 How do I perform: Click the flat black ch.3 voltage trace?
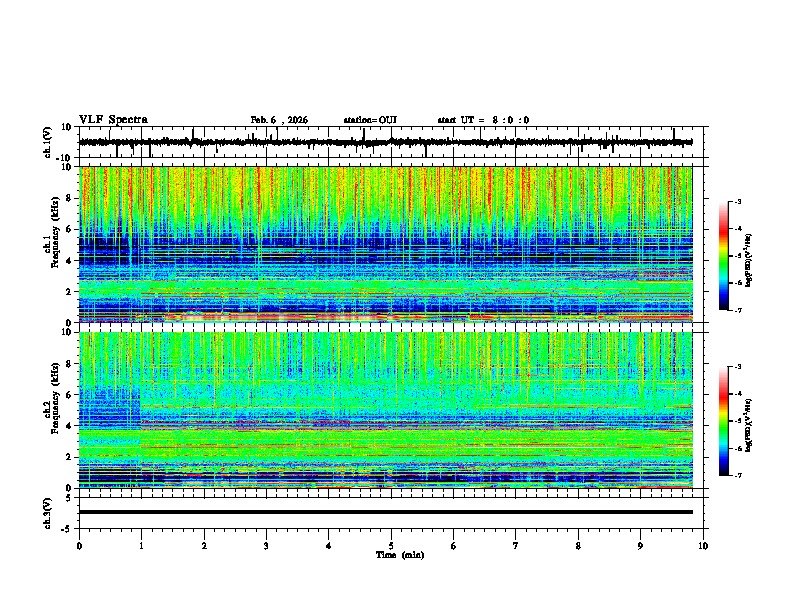coord(385,512)
